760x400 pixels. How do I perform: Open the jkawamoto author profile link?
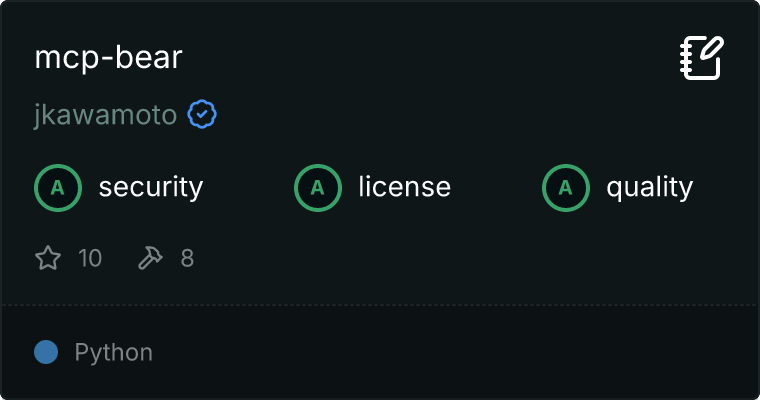(105, 116)
